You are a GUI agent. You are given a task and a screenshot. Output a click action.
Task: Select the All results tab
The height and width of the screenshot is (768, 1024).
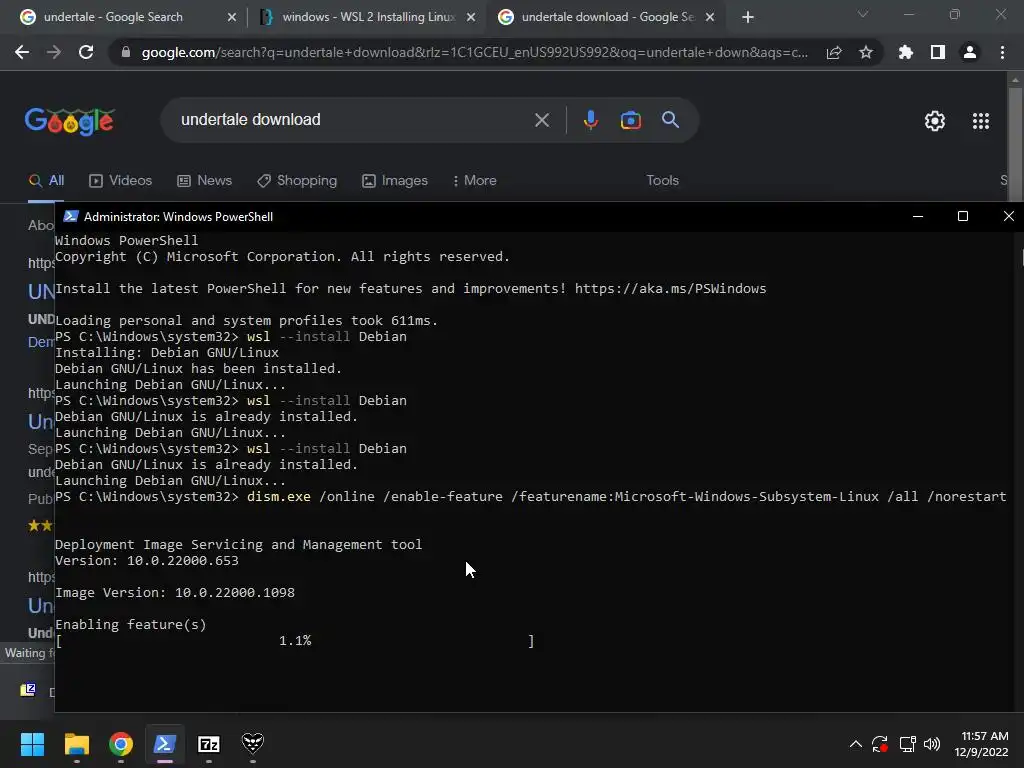pos(46,180)
